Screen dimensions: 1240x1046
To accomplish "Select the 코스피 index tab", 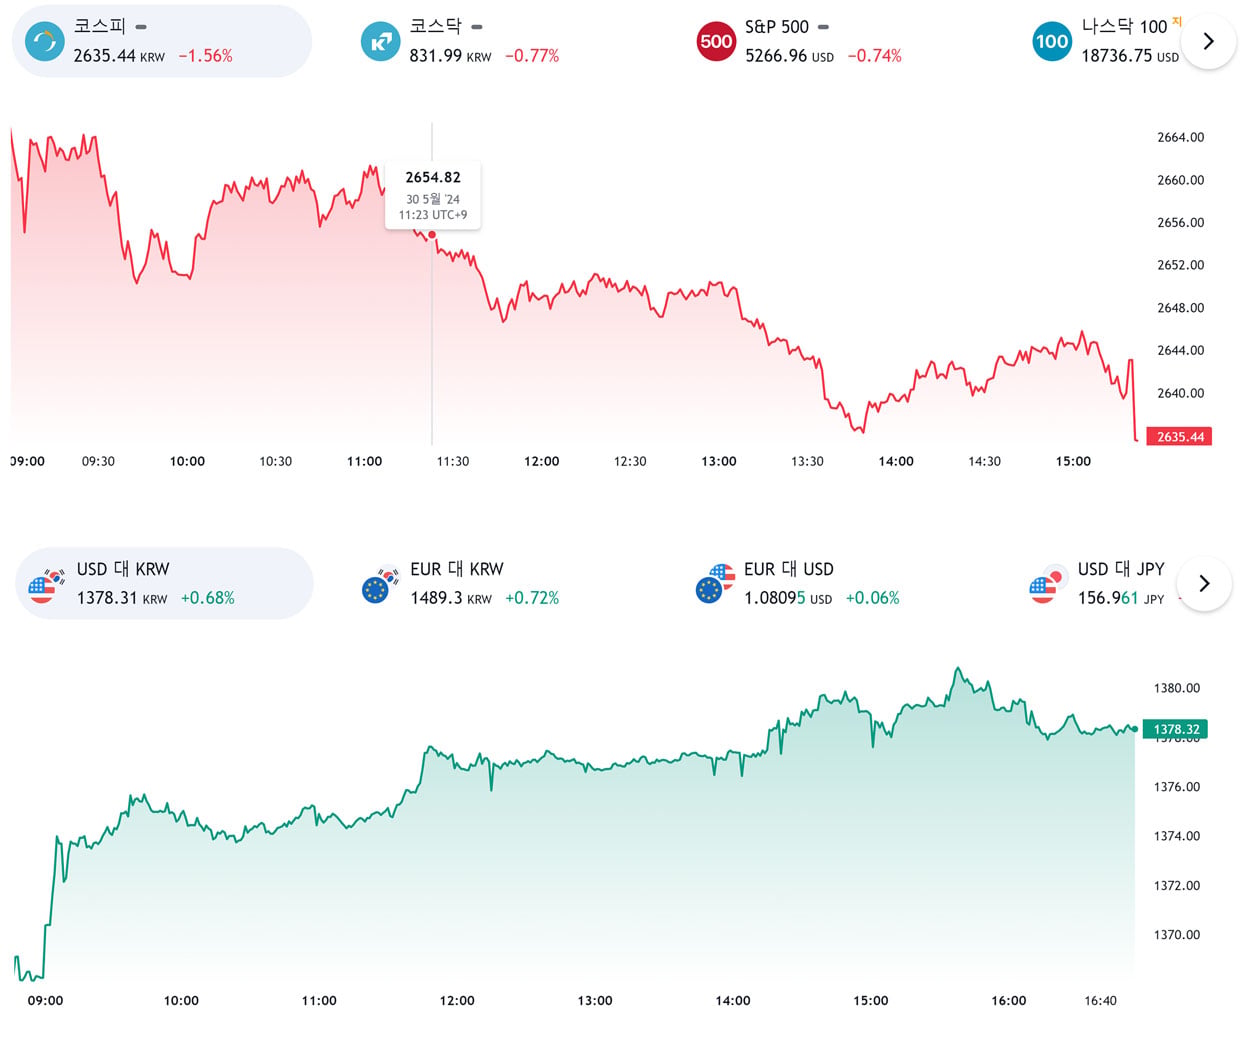I will (x=162, y=41).
